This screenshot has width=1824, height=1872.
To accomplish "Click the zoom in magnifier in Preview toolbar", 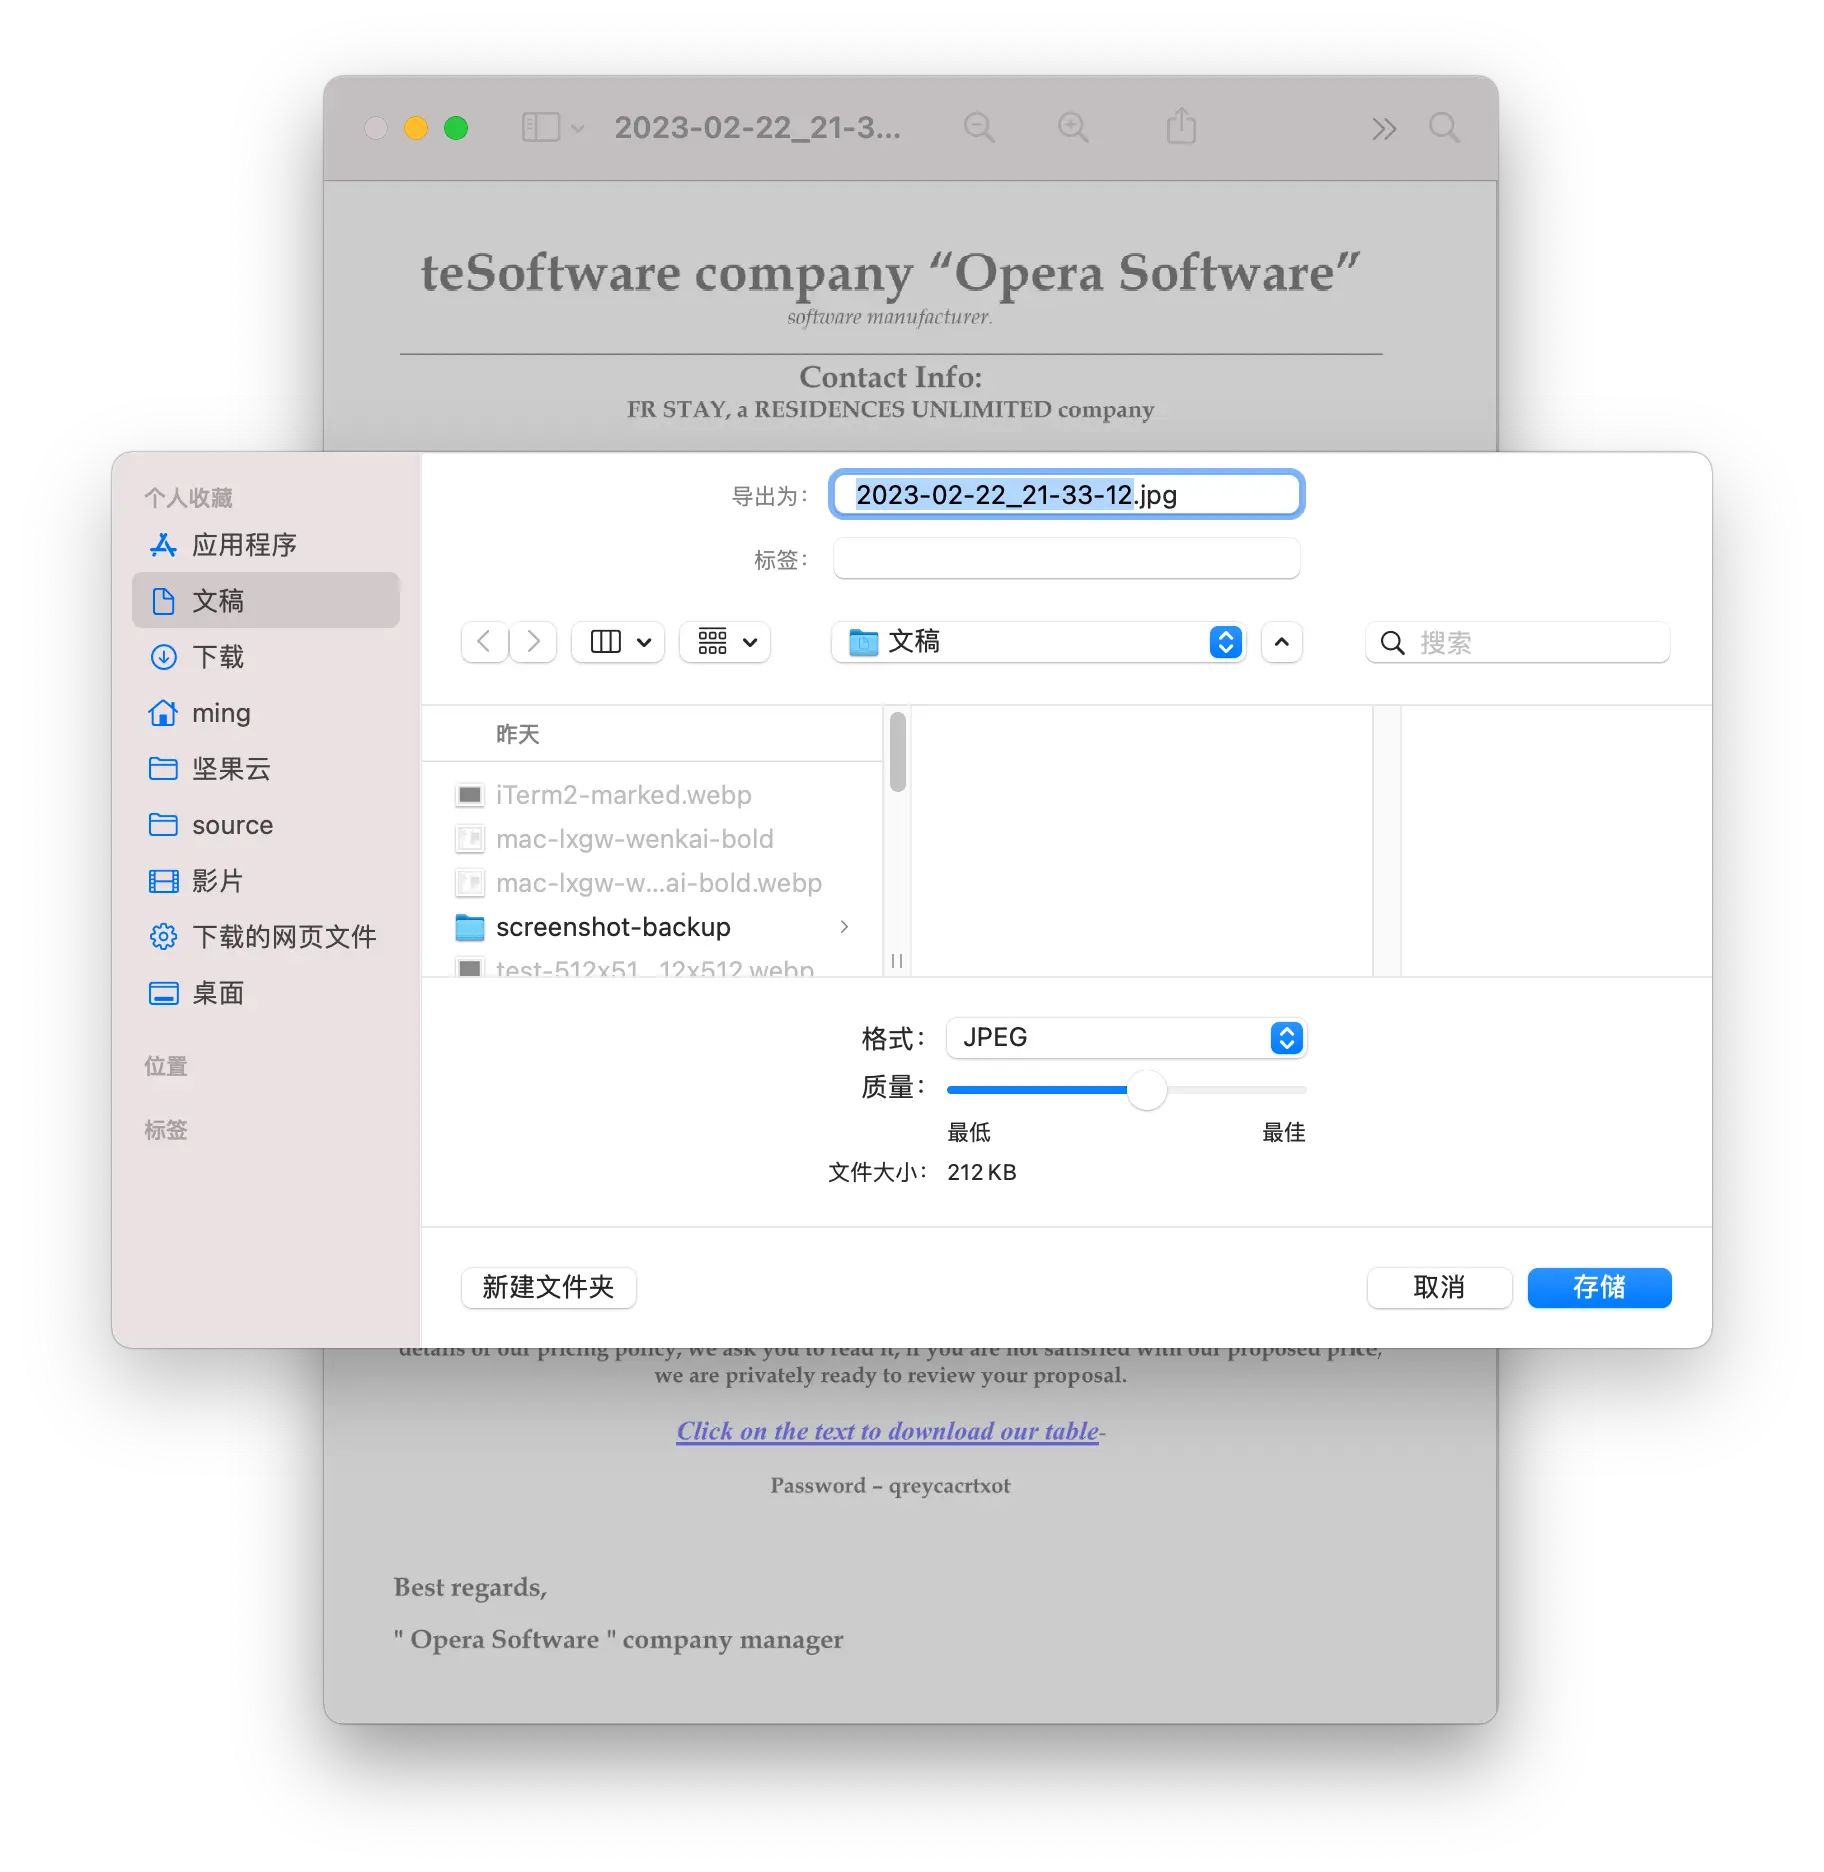I will point(1073,128).
